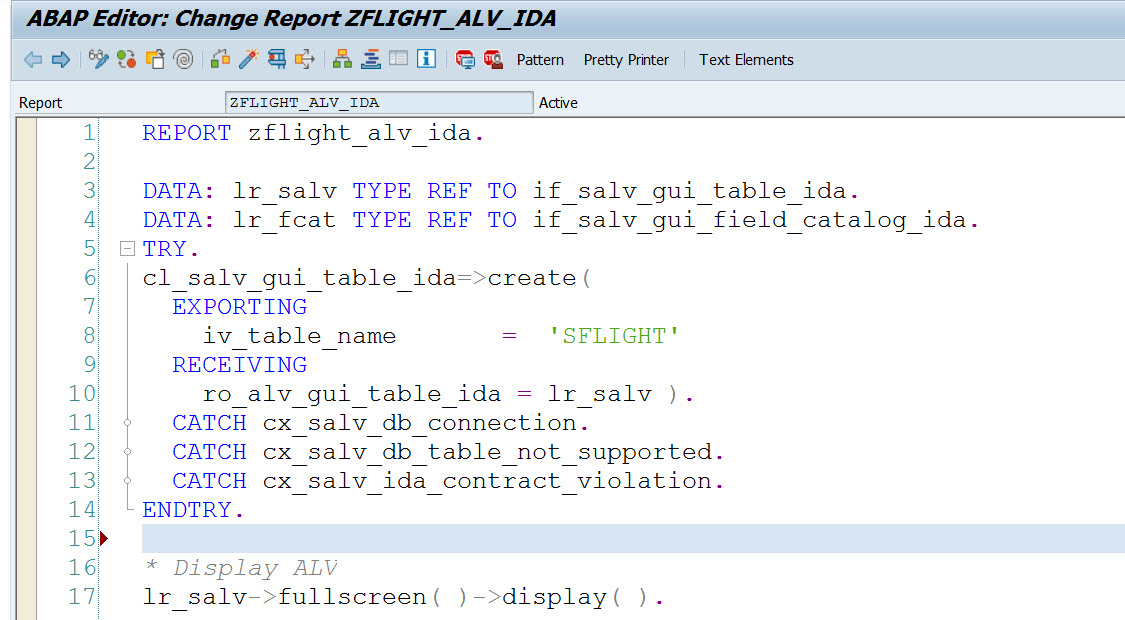Click the Back navigation arrow
Screen dimensions: 1125x620
tap(31, 59)
